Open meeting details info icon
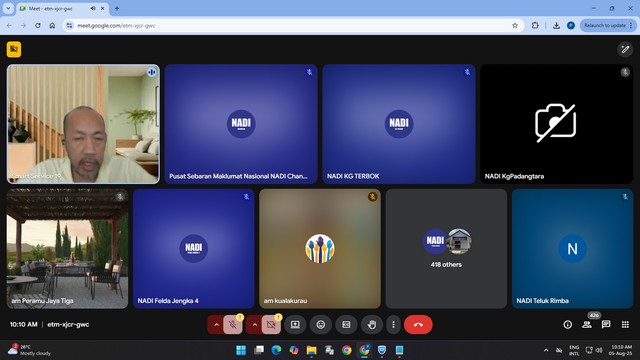640x360 pixels. tap(567, 324)
